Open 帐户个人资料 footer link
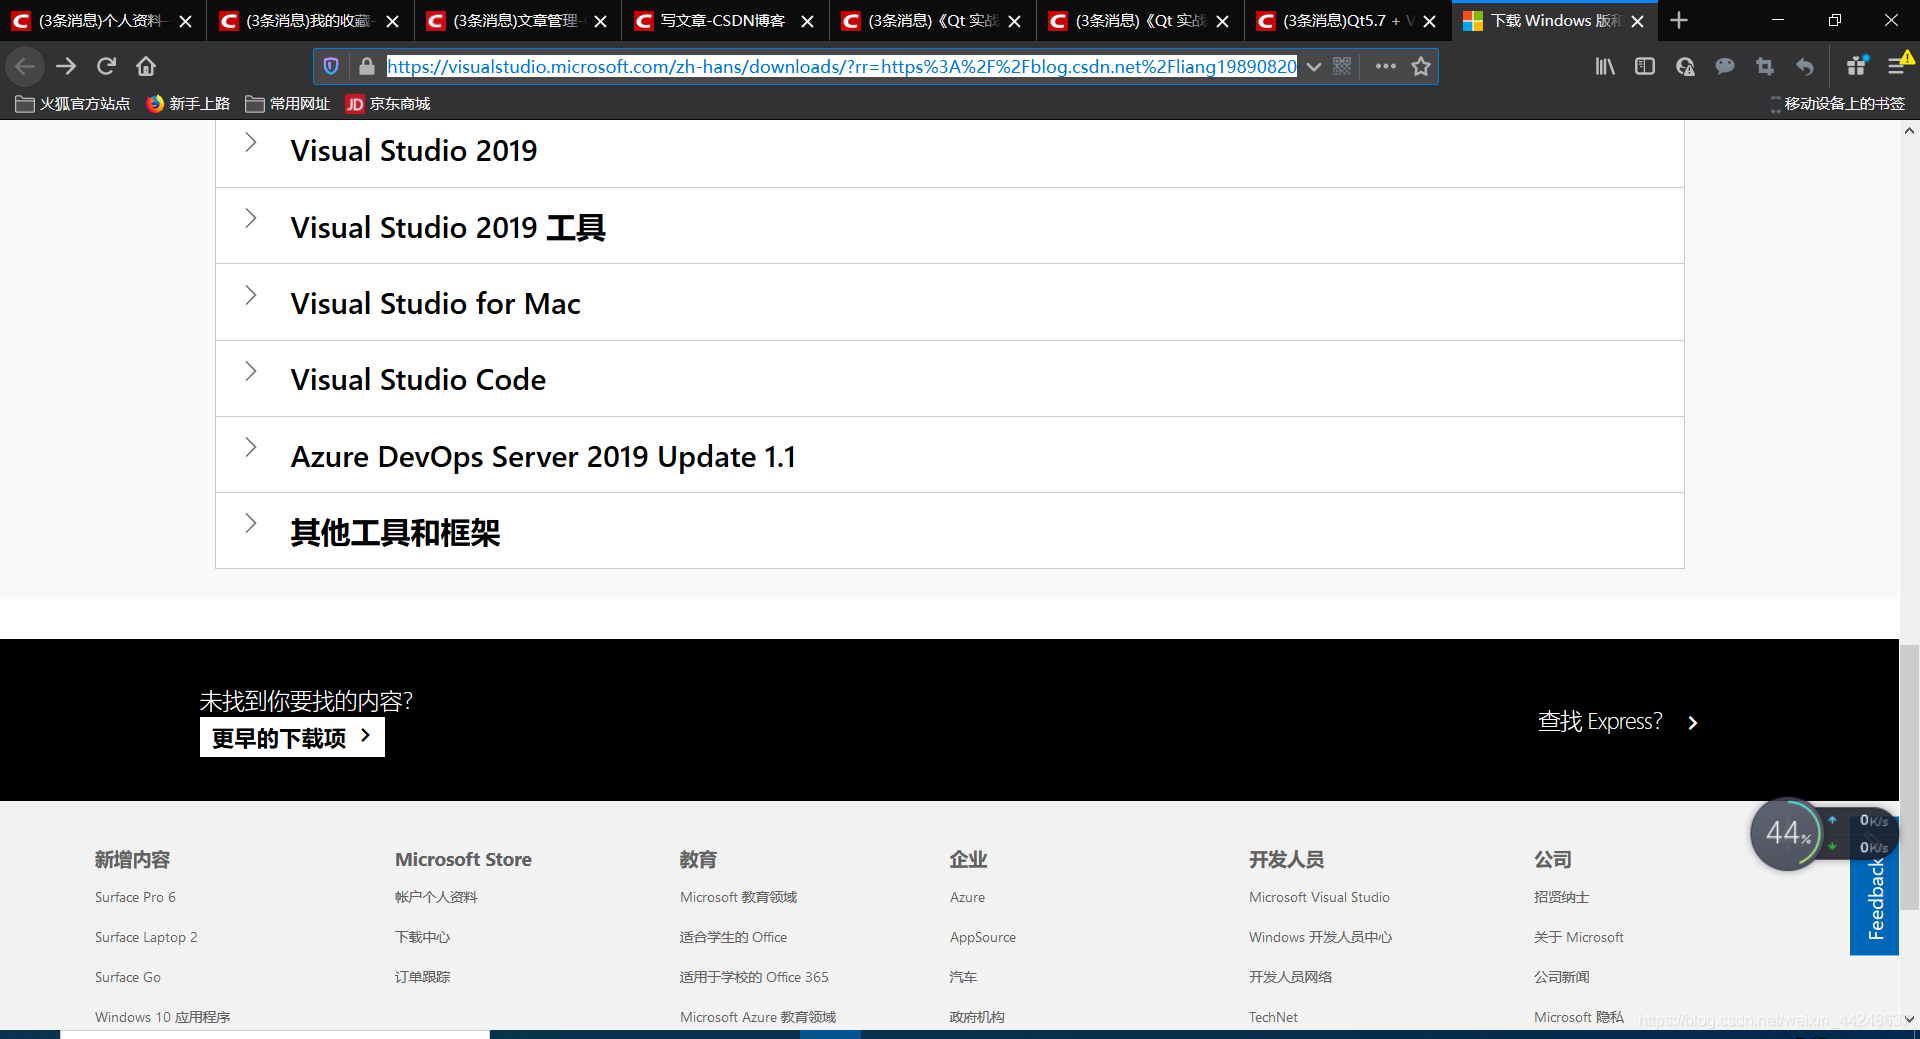The width and height of the screenshot is (1920, 1039). click(436, 897)
